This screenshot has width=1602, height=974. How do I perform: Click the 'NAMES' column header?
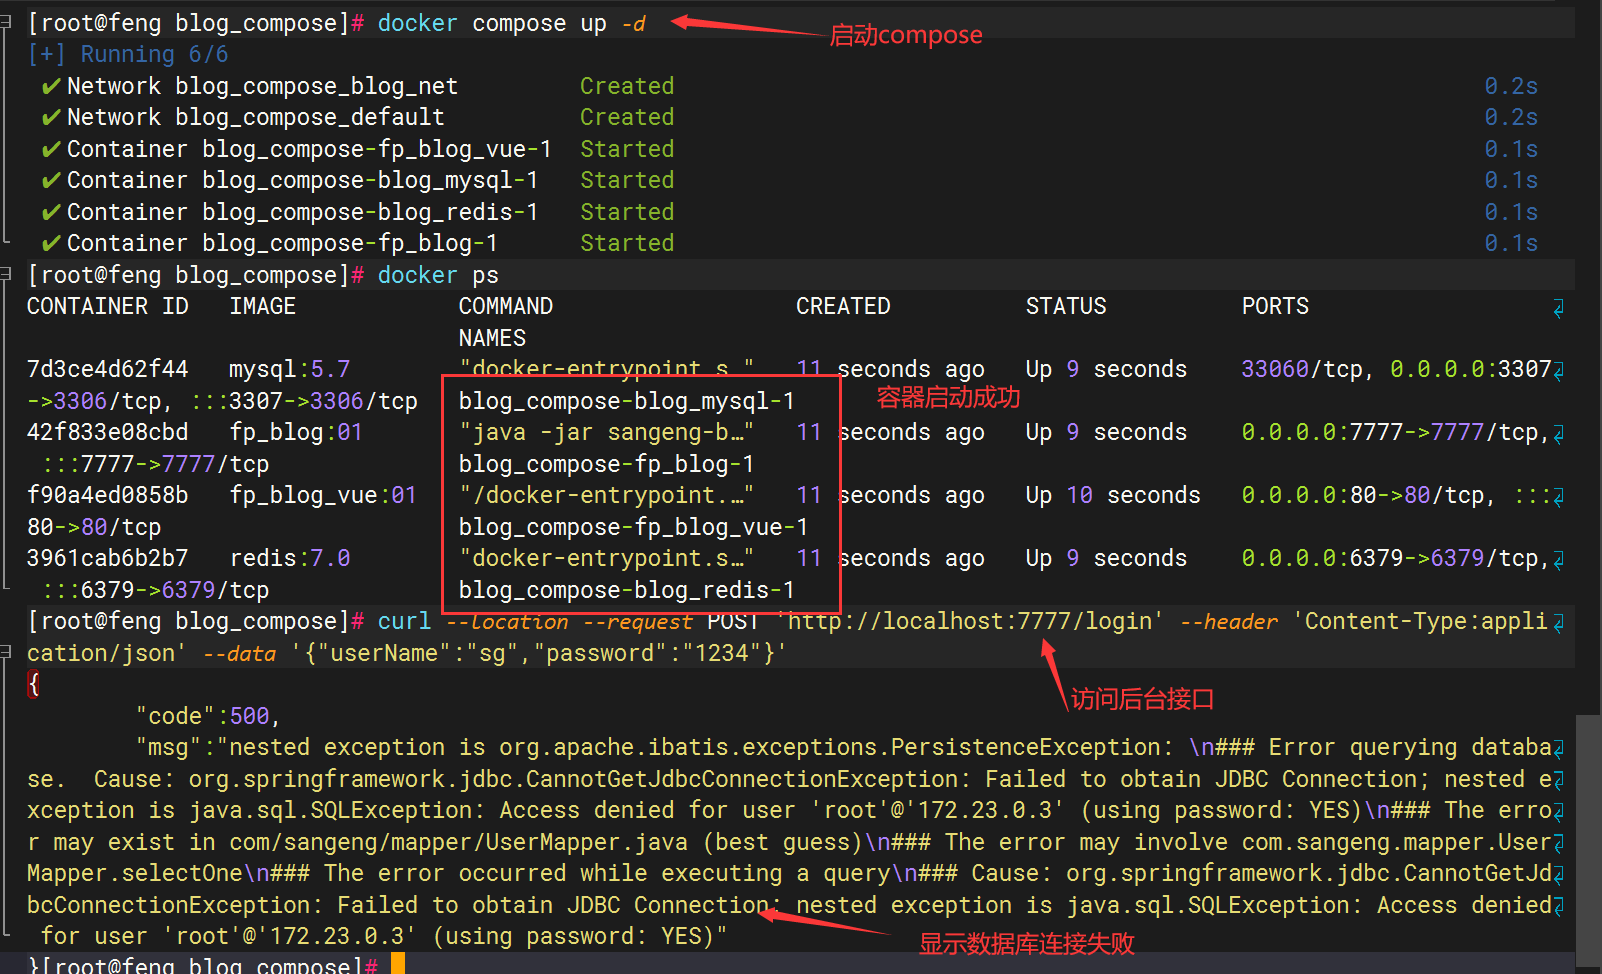click(x=492, y=338)
